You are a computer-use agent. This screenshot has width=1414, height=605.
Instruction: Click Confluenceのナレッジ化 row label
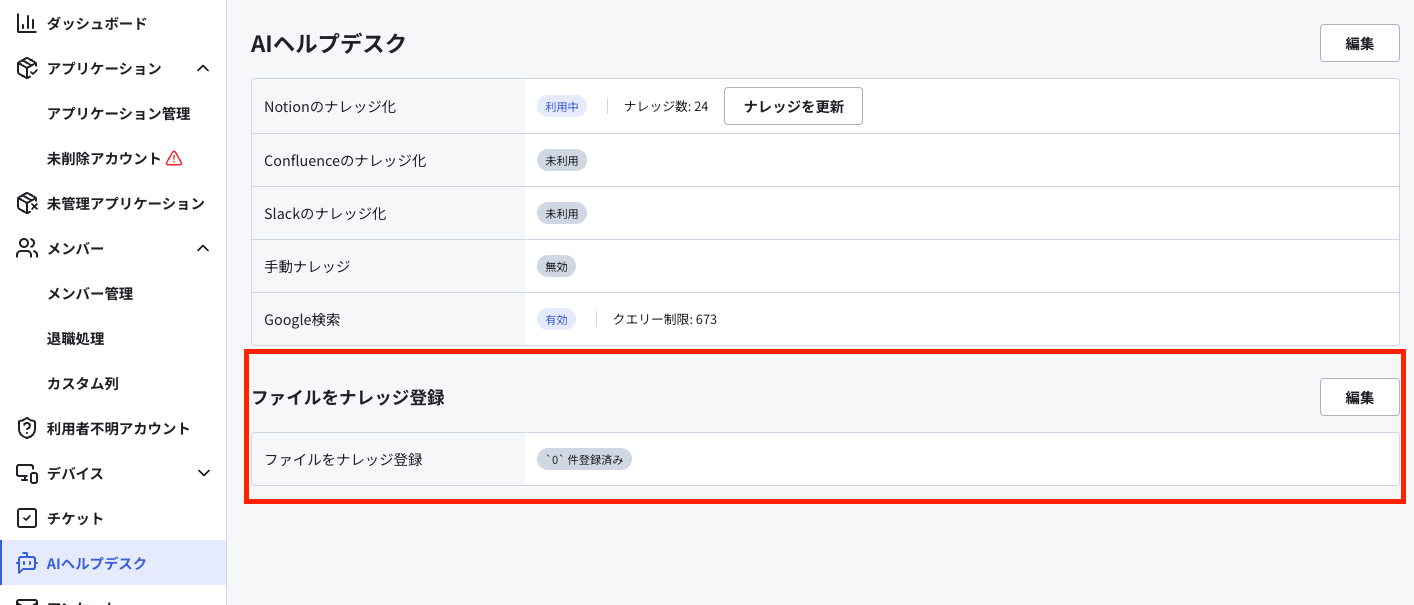(x=345, y=160)
